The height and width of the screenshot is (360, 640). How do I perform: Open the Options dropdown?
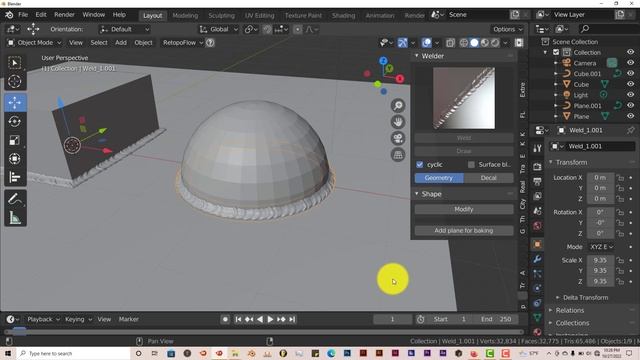pyautogui.click(x=507, y=29)
